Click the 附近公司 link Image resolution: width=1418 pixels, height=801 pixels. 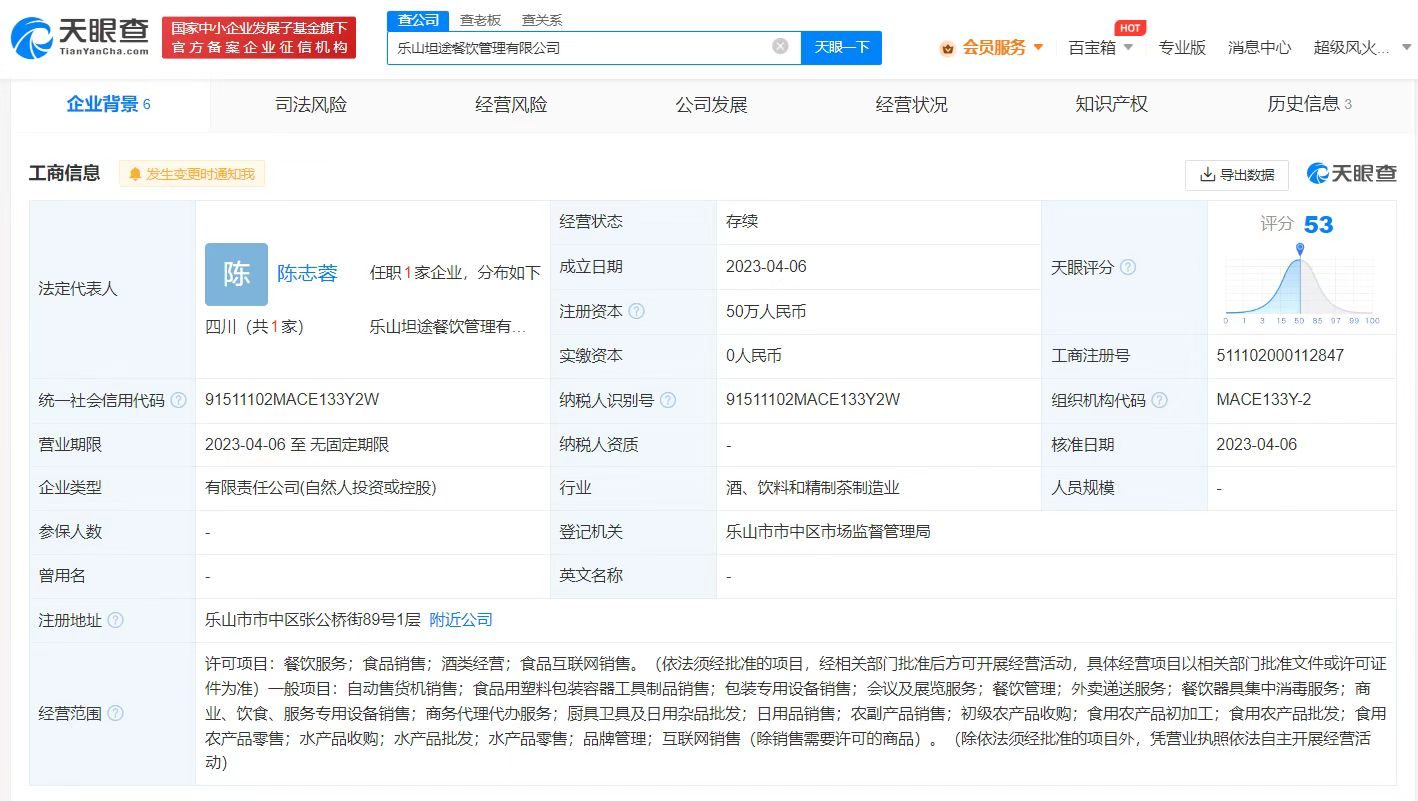[x=460, y=620]
